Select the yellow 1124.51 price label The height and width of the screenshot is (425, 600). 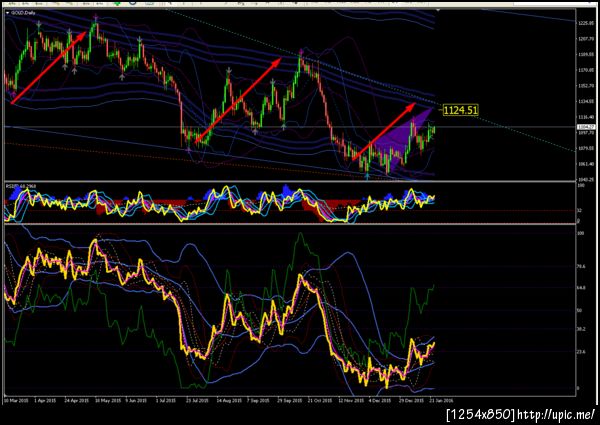point(460,110)
